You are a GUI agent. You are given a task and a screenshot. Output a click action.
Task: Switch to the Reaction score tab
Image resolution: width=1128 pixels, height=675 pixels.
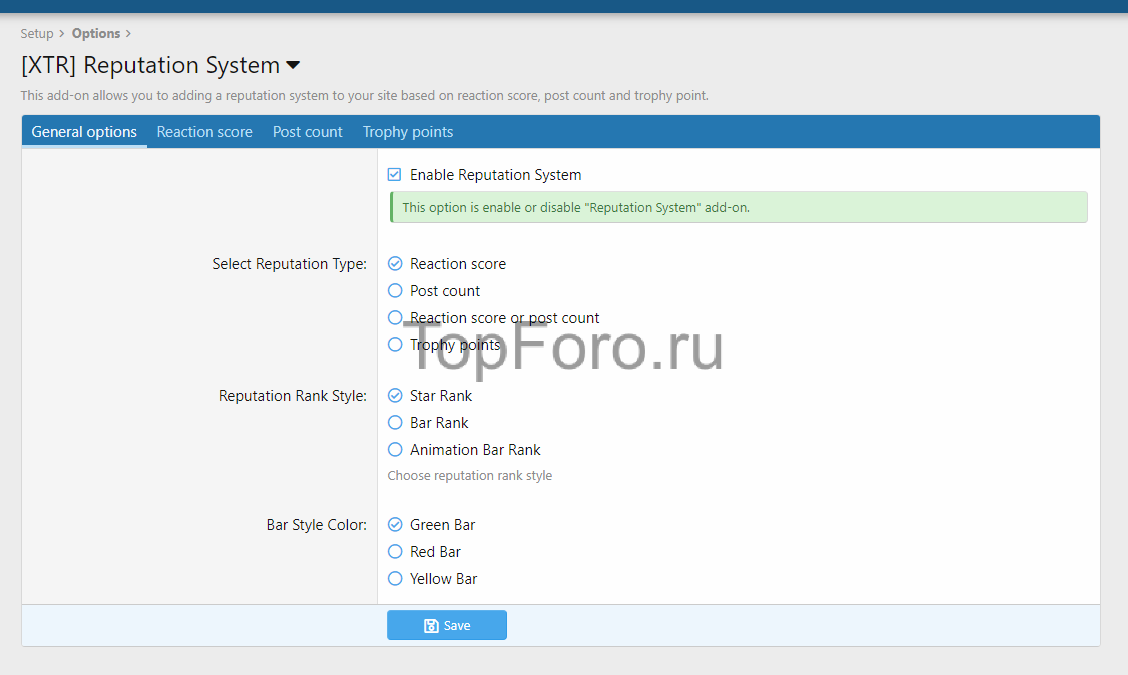point(204,132)
